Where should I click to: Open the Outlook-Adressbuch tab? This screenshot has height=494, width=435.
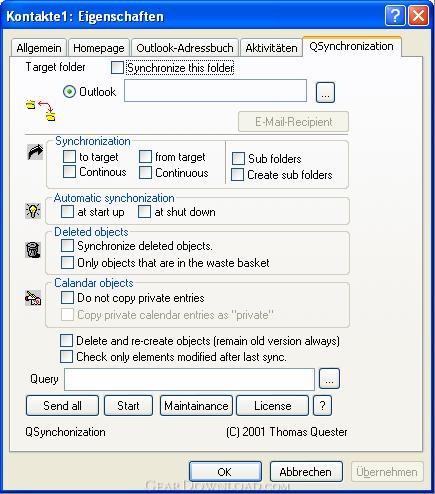185,48
